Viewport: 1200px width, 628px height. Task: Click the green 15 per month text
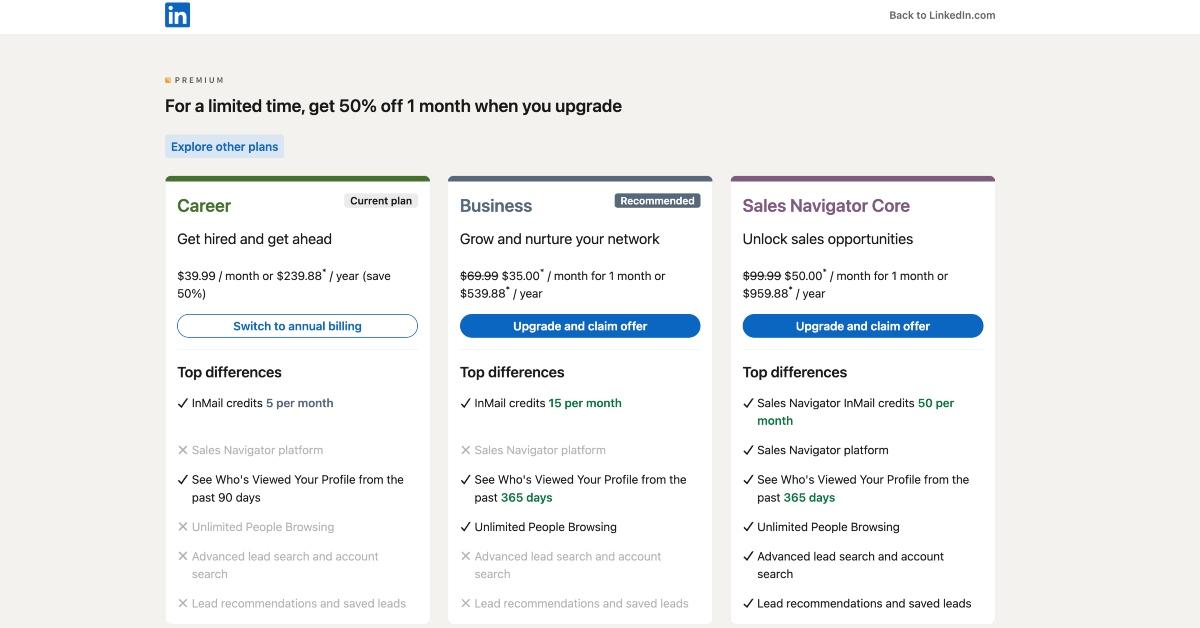click(585, 403)
